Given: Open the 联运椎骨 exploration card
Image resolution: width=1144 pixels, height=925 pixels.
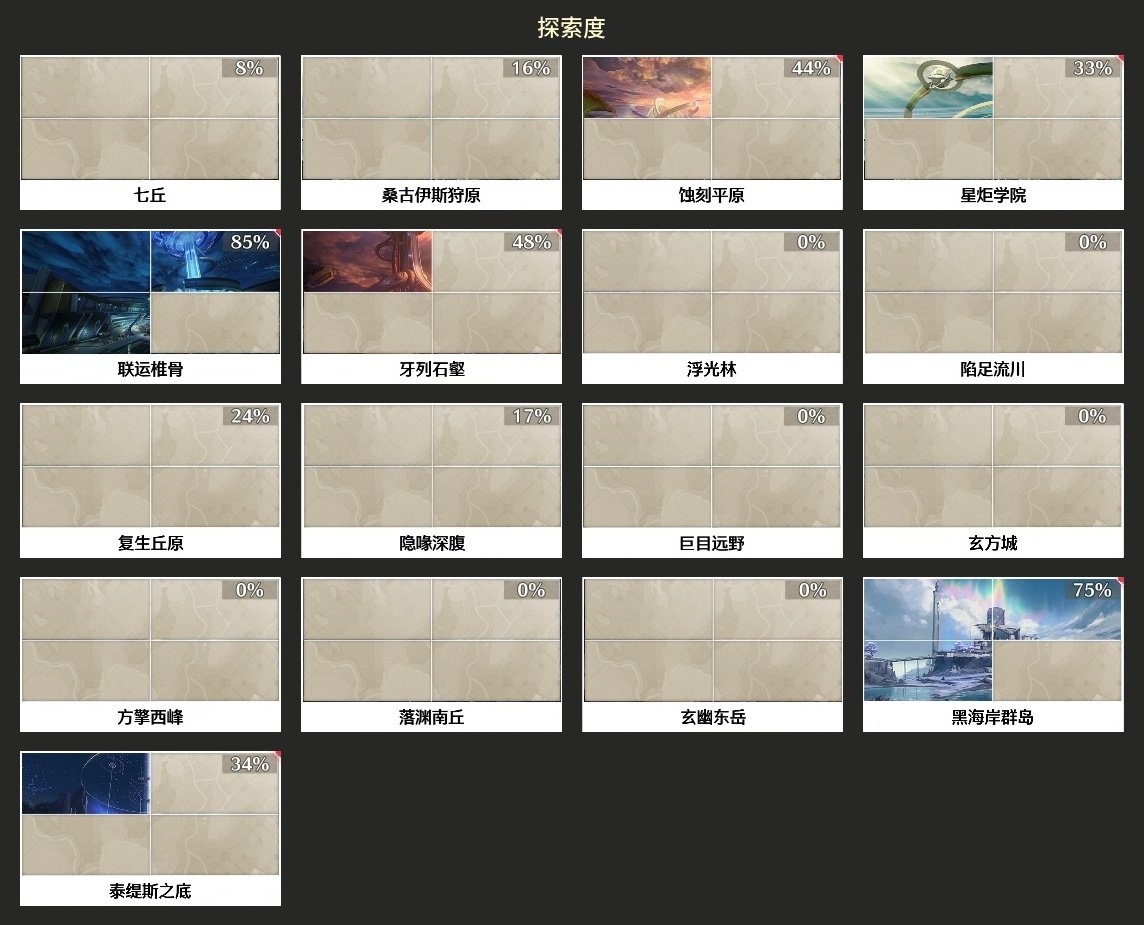Looking at the screenshot, I should click(x=150, y=306).
